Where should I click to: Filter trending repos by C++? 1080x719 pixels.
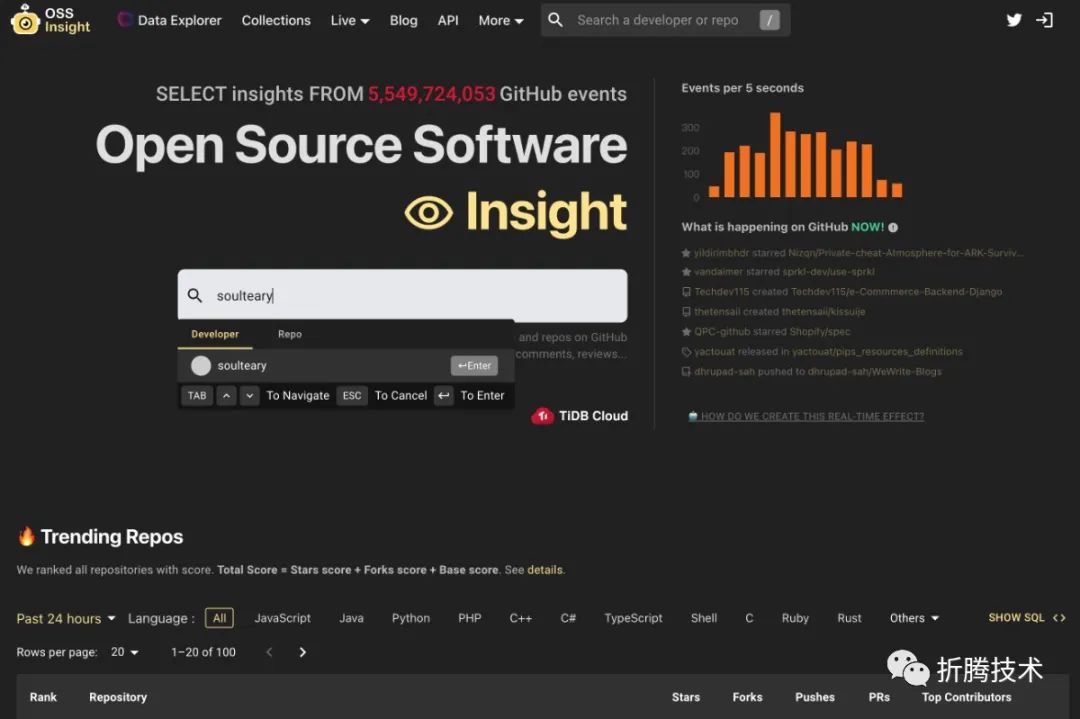click(520, 618)
